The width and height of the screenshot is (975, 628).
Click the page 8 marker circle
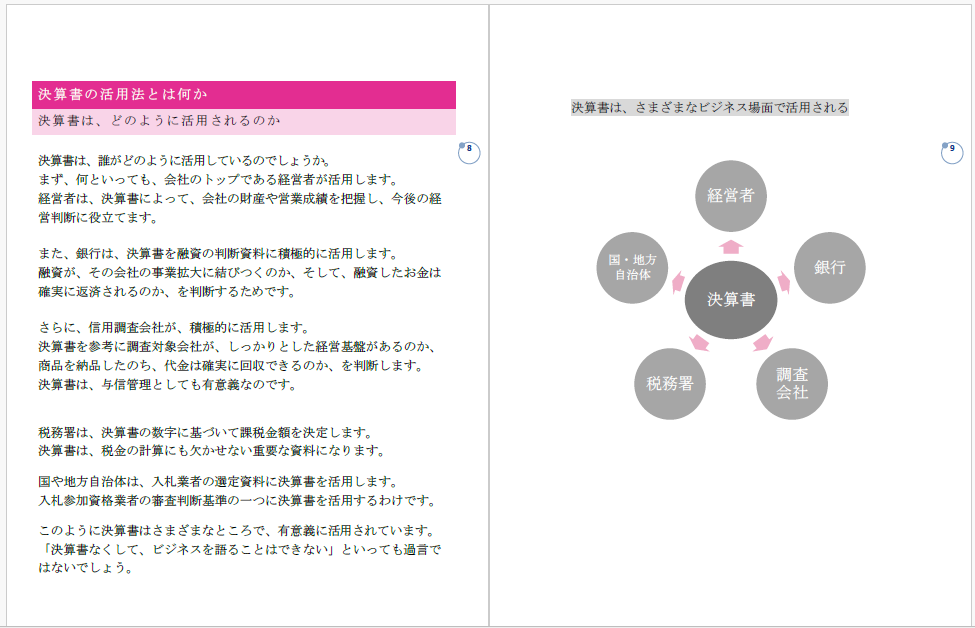(469, 152)
